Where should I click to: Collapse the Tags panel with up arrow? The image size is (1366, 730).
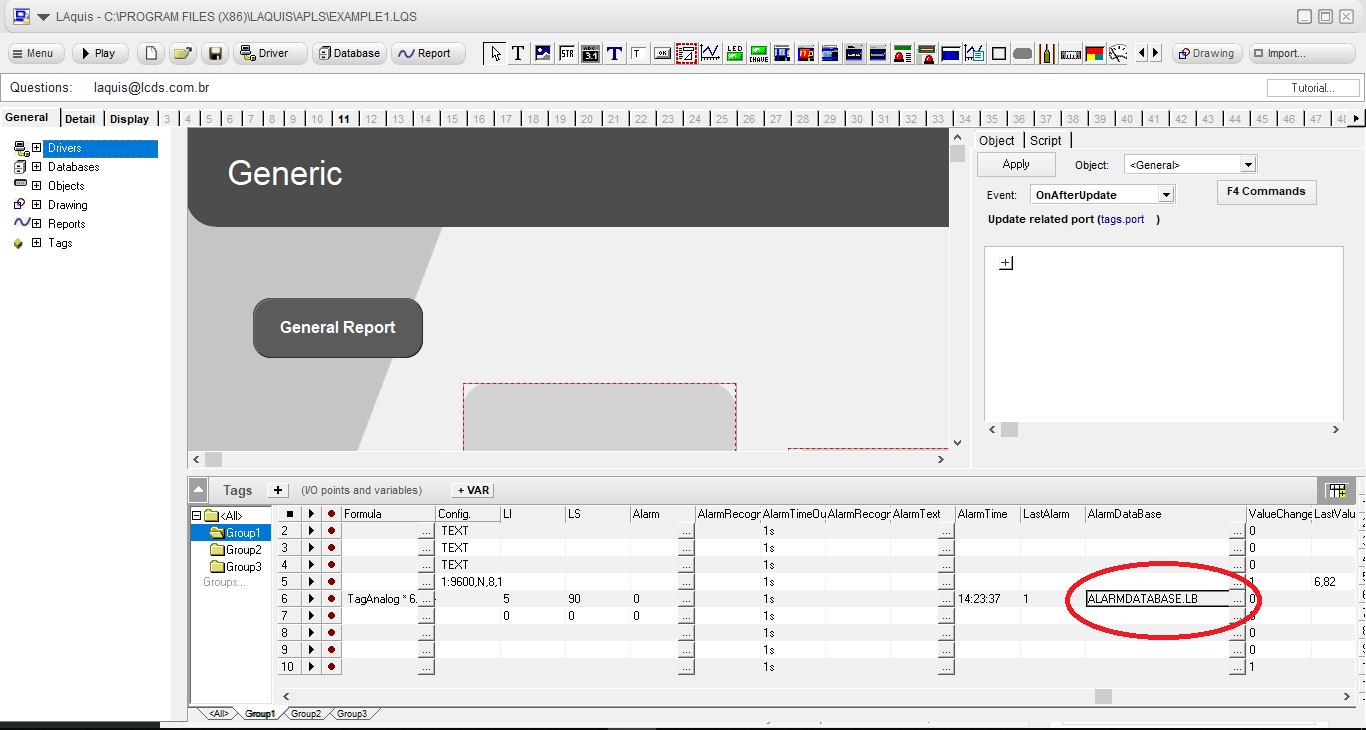199,490
